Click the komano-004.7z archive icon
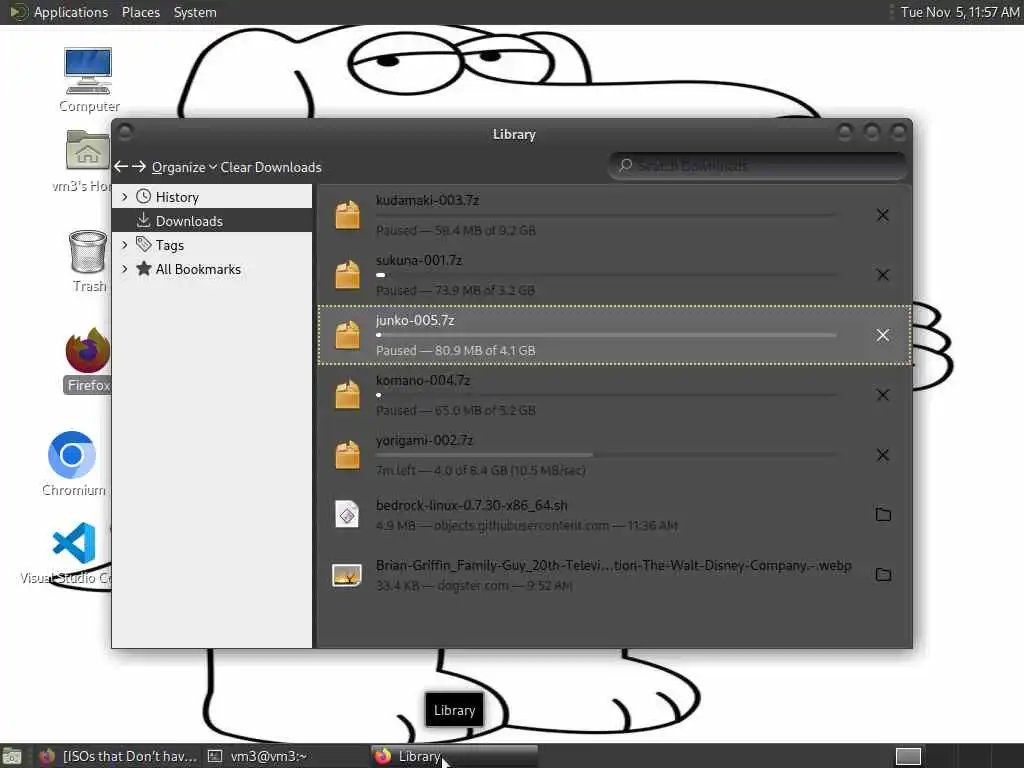1024x768 pixels. click(347, 395)
